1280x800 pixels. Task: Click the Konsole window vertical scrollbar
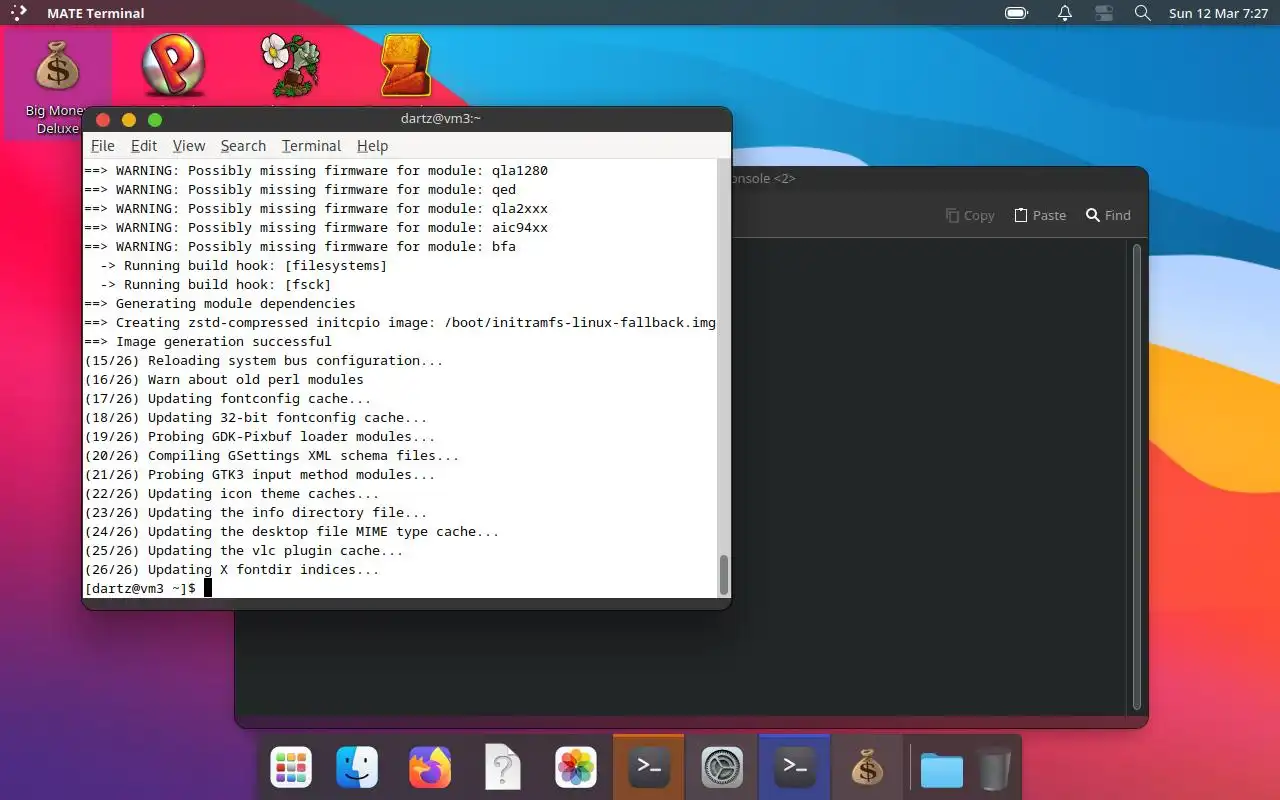(x=1136, y=477)
